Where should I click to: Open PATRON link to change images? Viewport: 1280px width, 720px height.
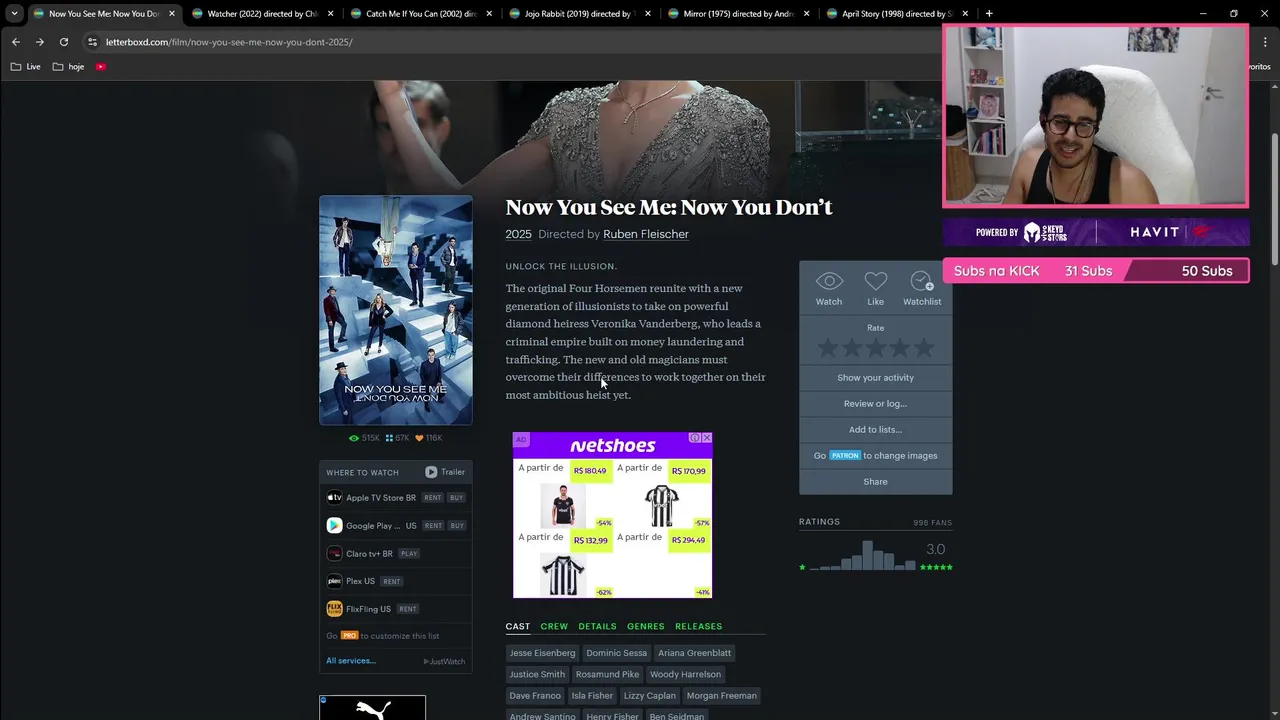coord(845,455)
